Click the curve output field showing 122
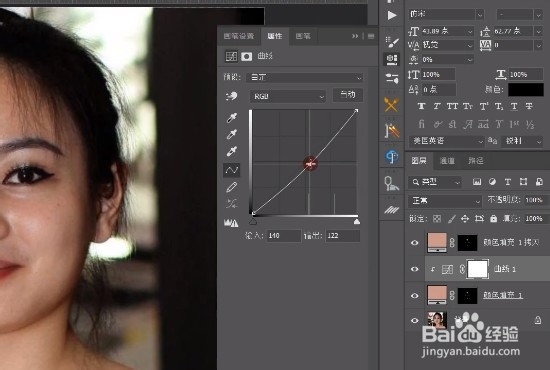 pyautogui.click(x=343, y=236)
